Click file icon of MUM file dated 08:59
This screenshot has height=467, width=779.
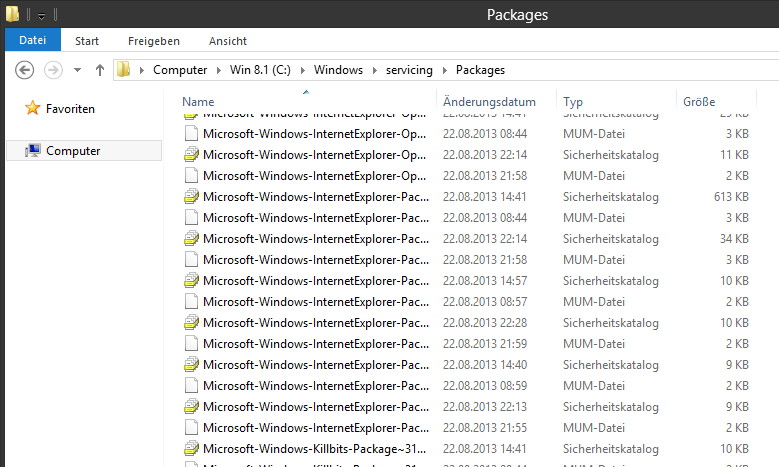[191, 386]
